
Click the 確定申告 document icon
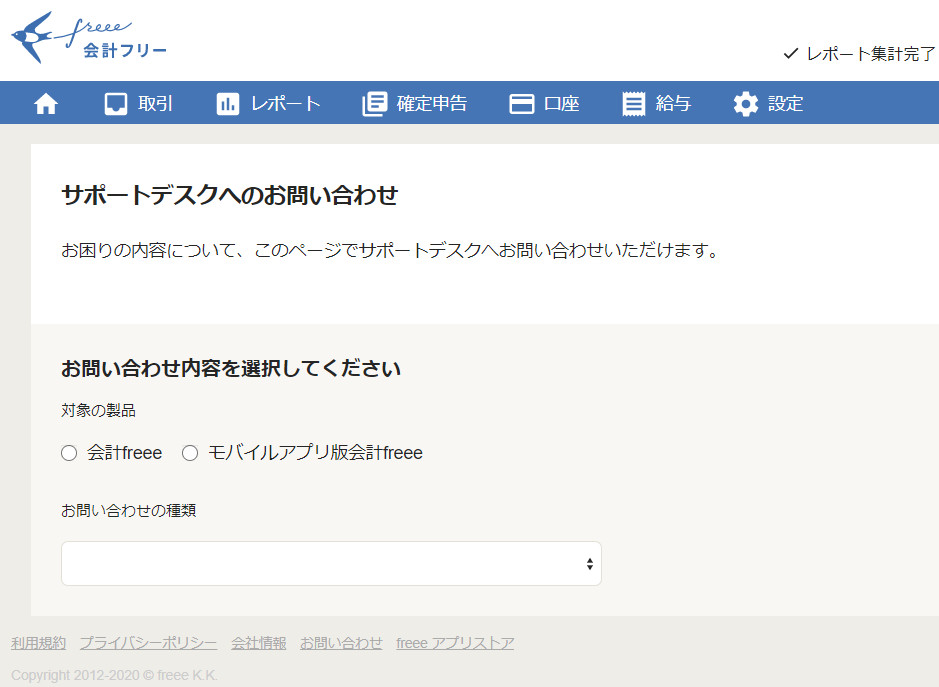coord(375,102)
